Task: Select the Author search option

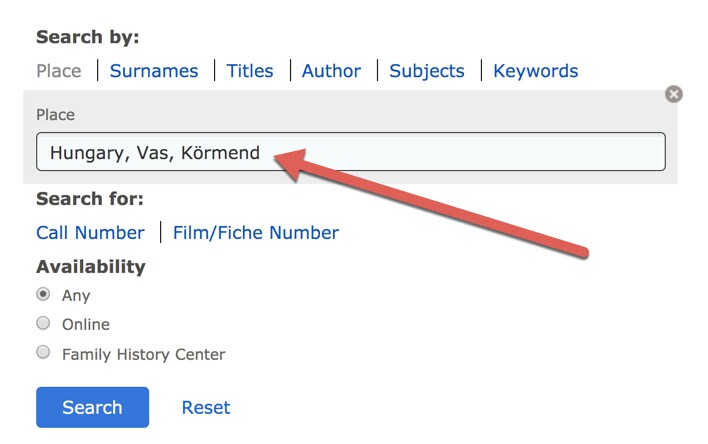Action: (x=331, y=71)
